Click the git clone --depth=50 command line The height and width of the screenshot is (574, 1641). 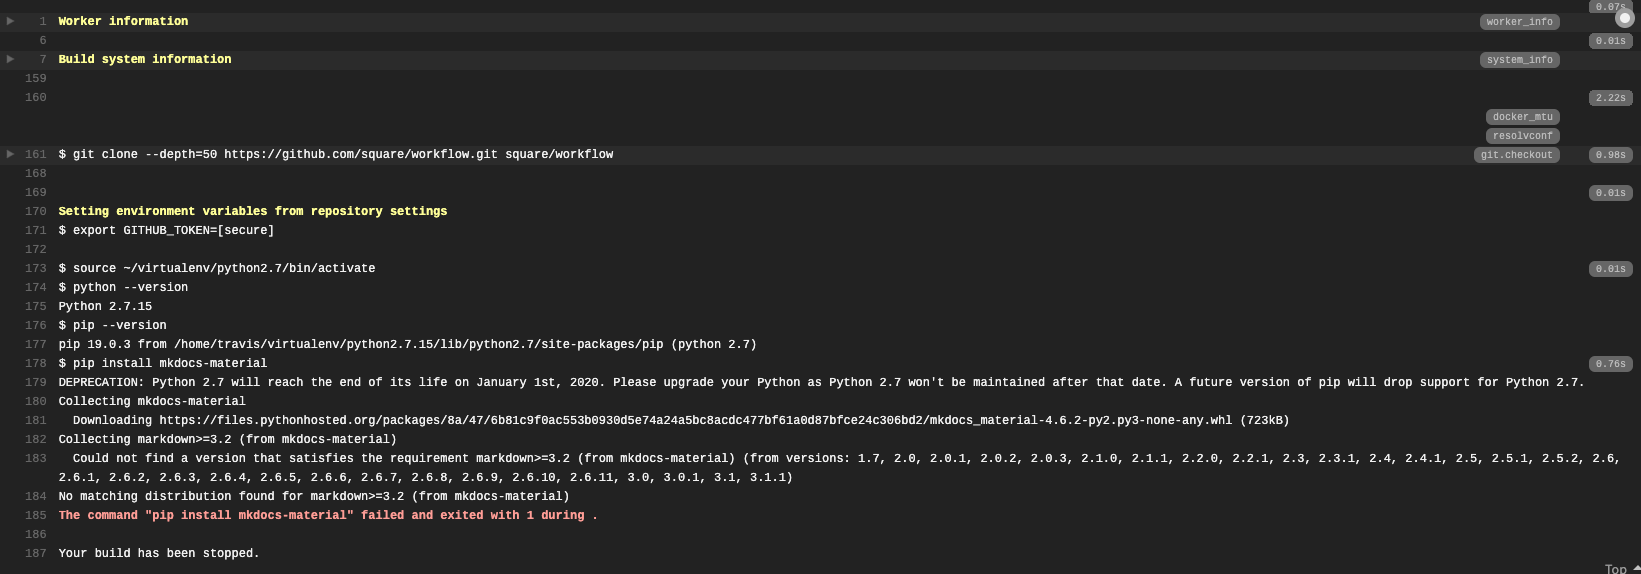tap(336, 154)
